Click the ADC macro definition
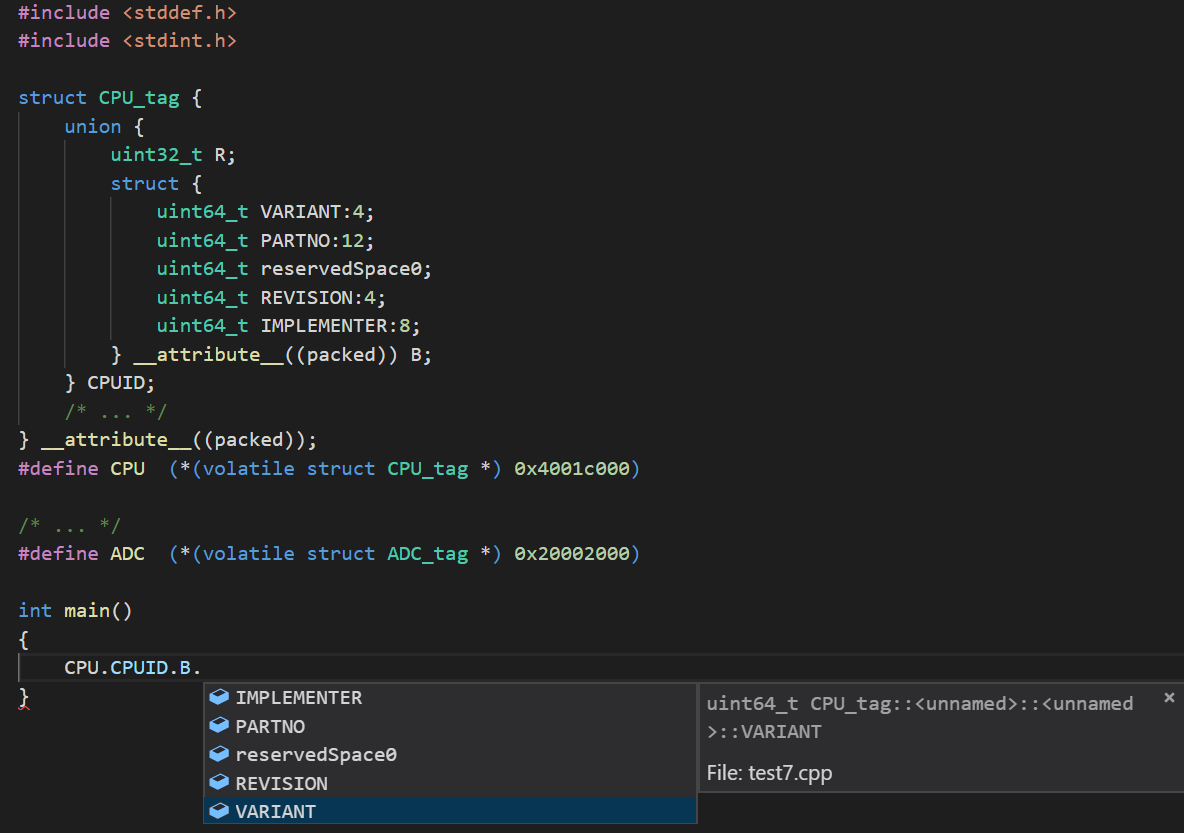Viewport: 1184px width, 833px height. click(127, 553)
